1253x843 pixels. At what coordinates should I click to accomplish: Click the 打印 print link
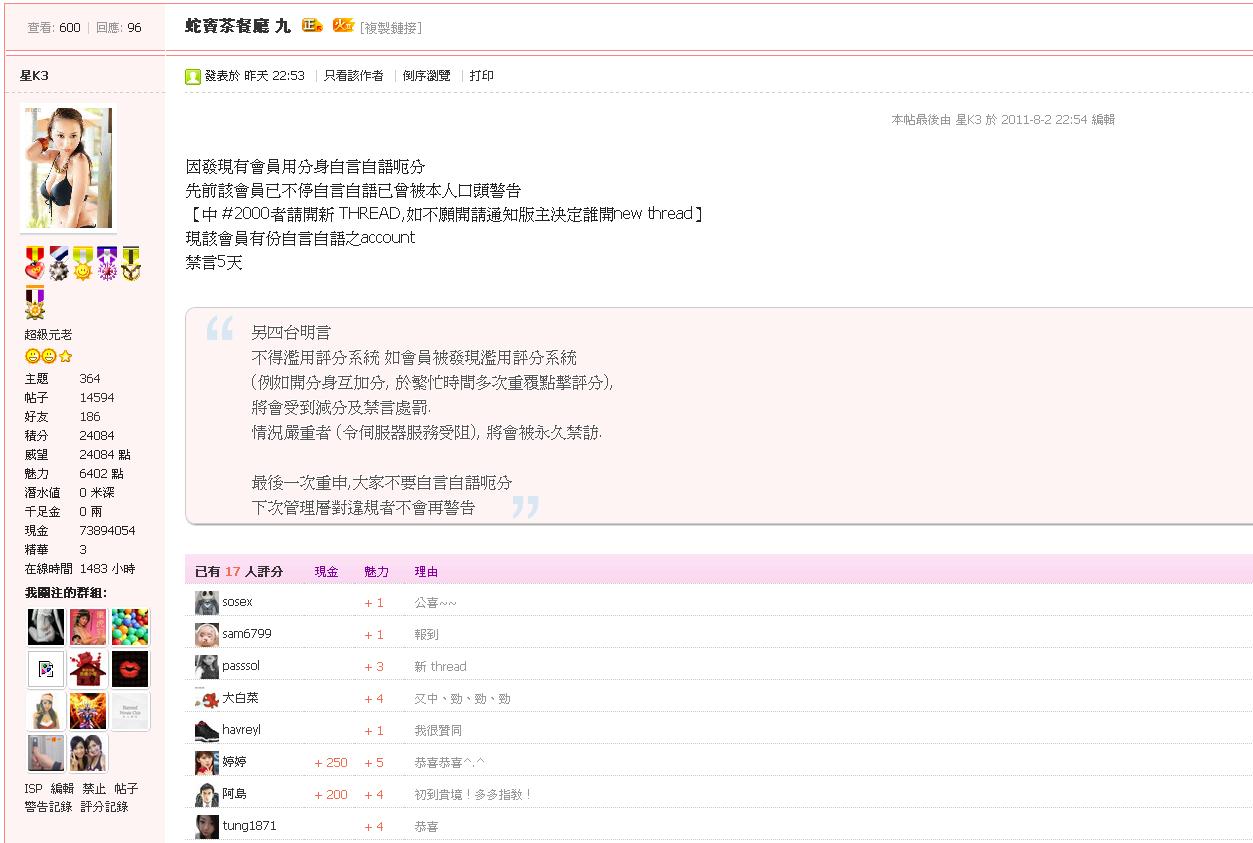pyautogui.click(x=481, y=76)
